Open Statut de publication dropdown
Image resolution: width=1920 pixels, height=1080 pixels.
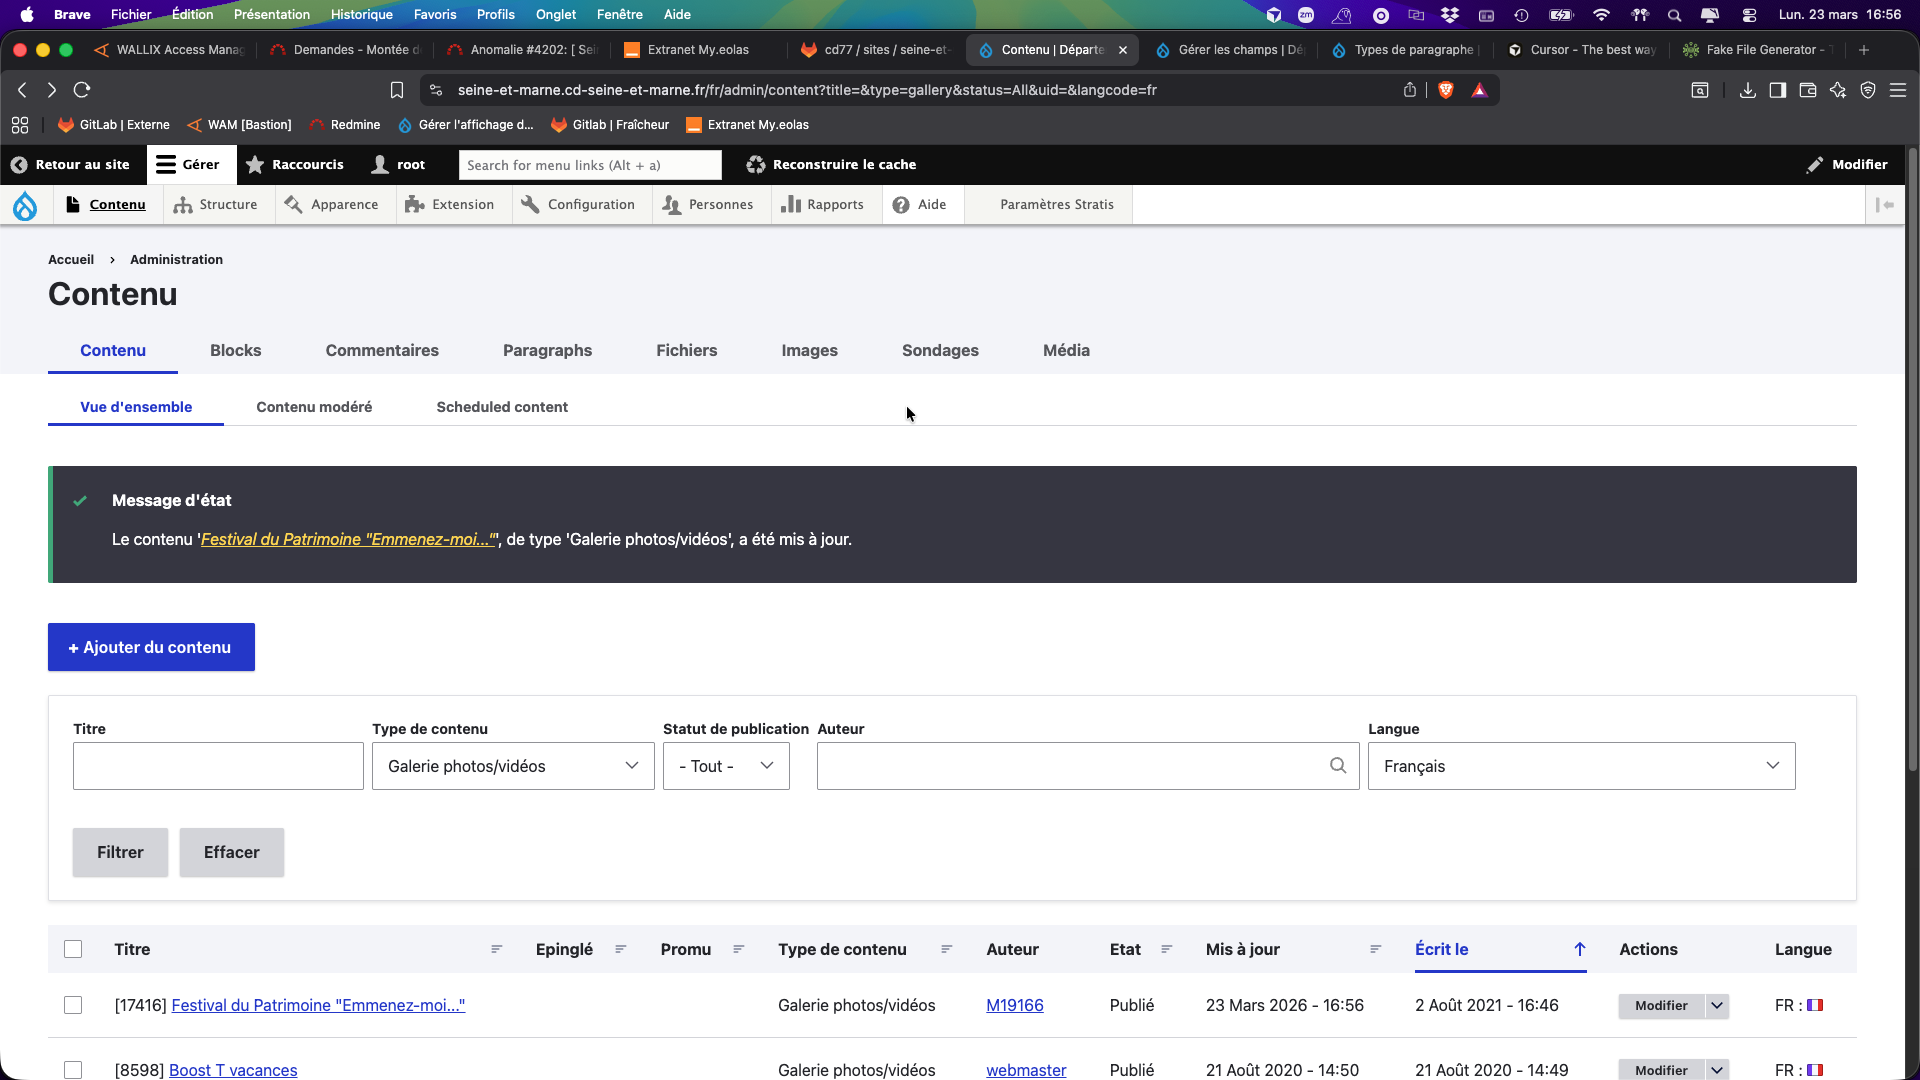(726, 766)
